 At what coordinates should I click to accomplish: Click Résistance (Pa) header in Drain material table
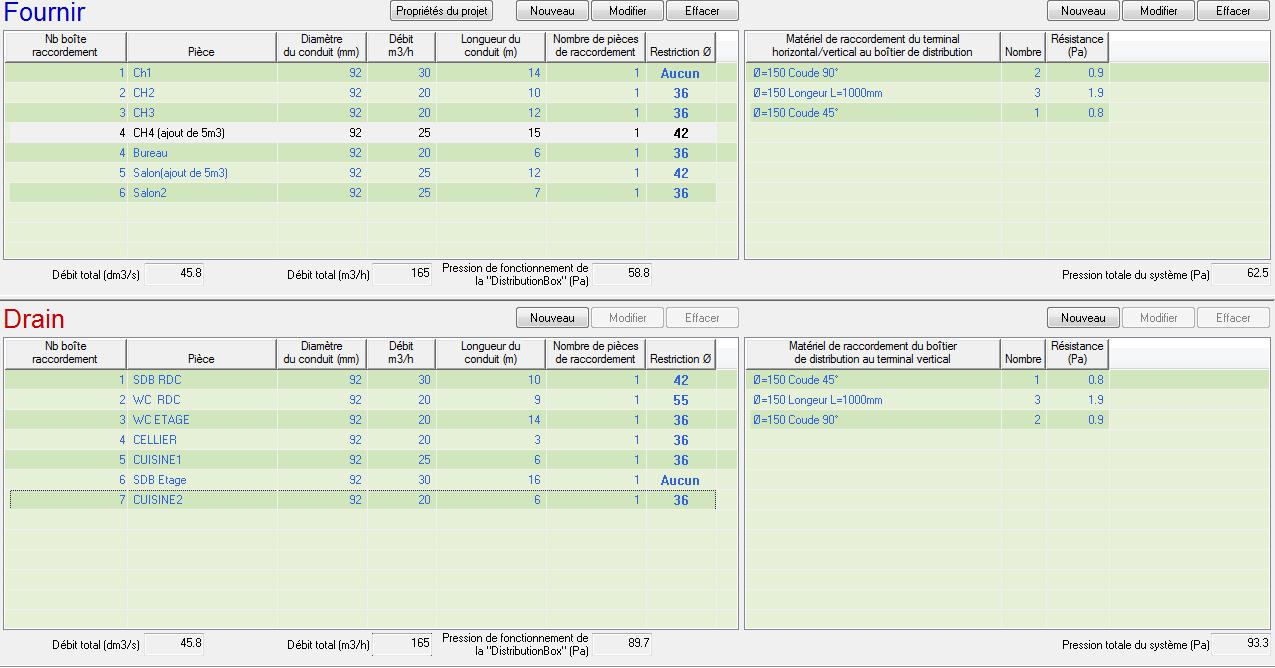click(1077, 353)
